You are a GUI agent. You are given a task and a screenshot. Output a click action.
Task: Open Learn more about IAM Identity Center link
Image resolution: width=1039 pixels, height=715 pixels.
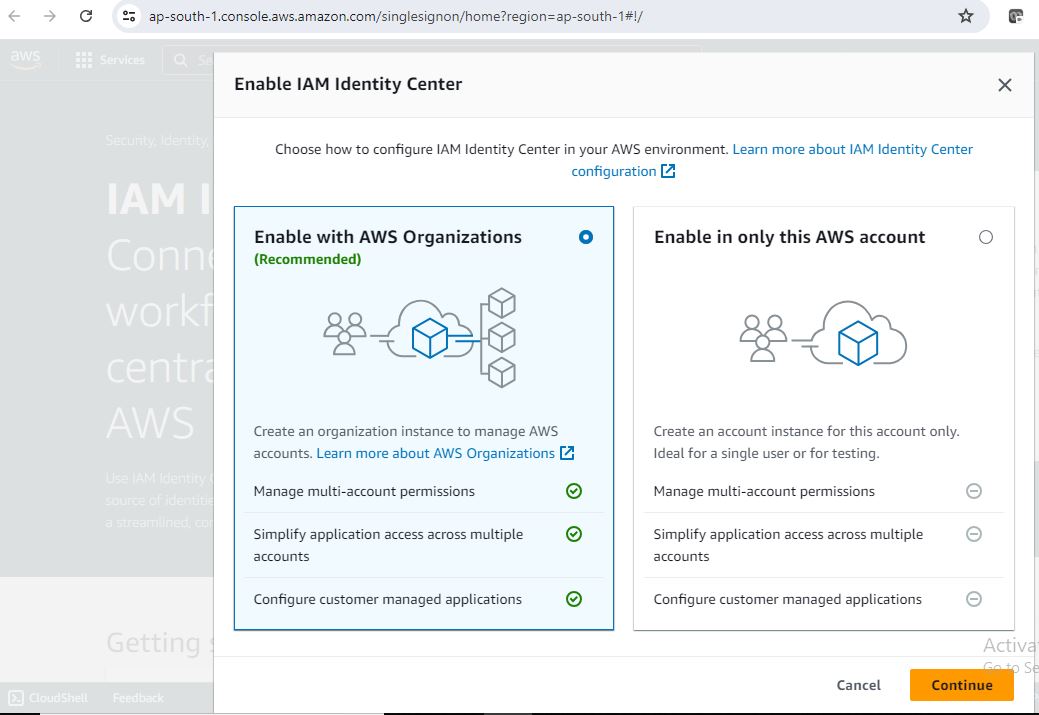852,149
